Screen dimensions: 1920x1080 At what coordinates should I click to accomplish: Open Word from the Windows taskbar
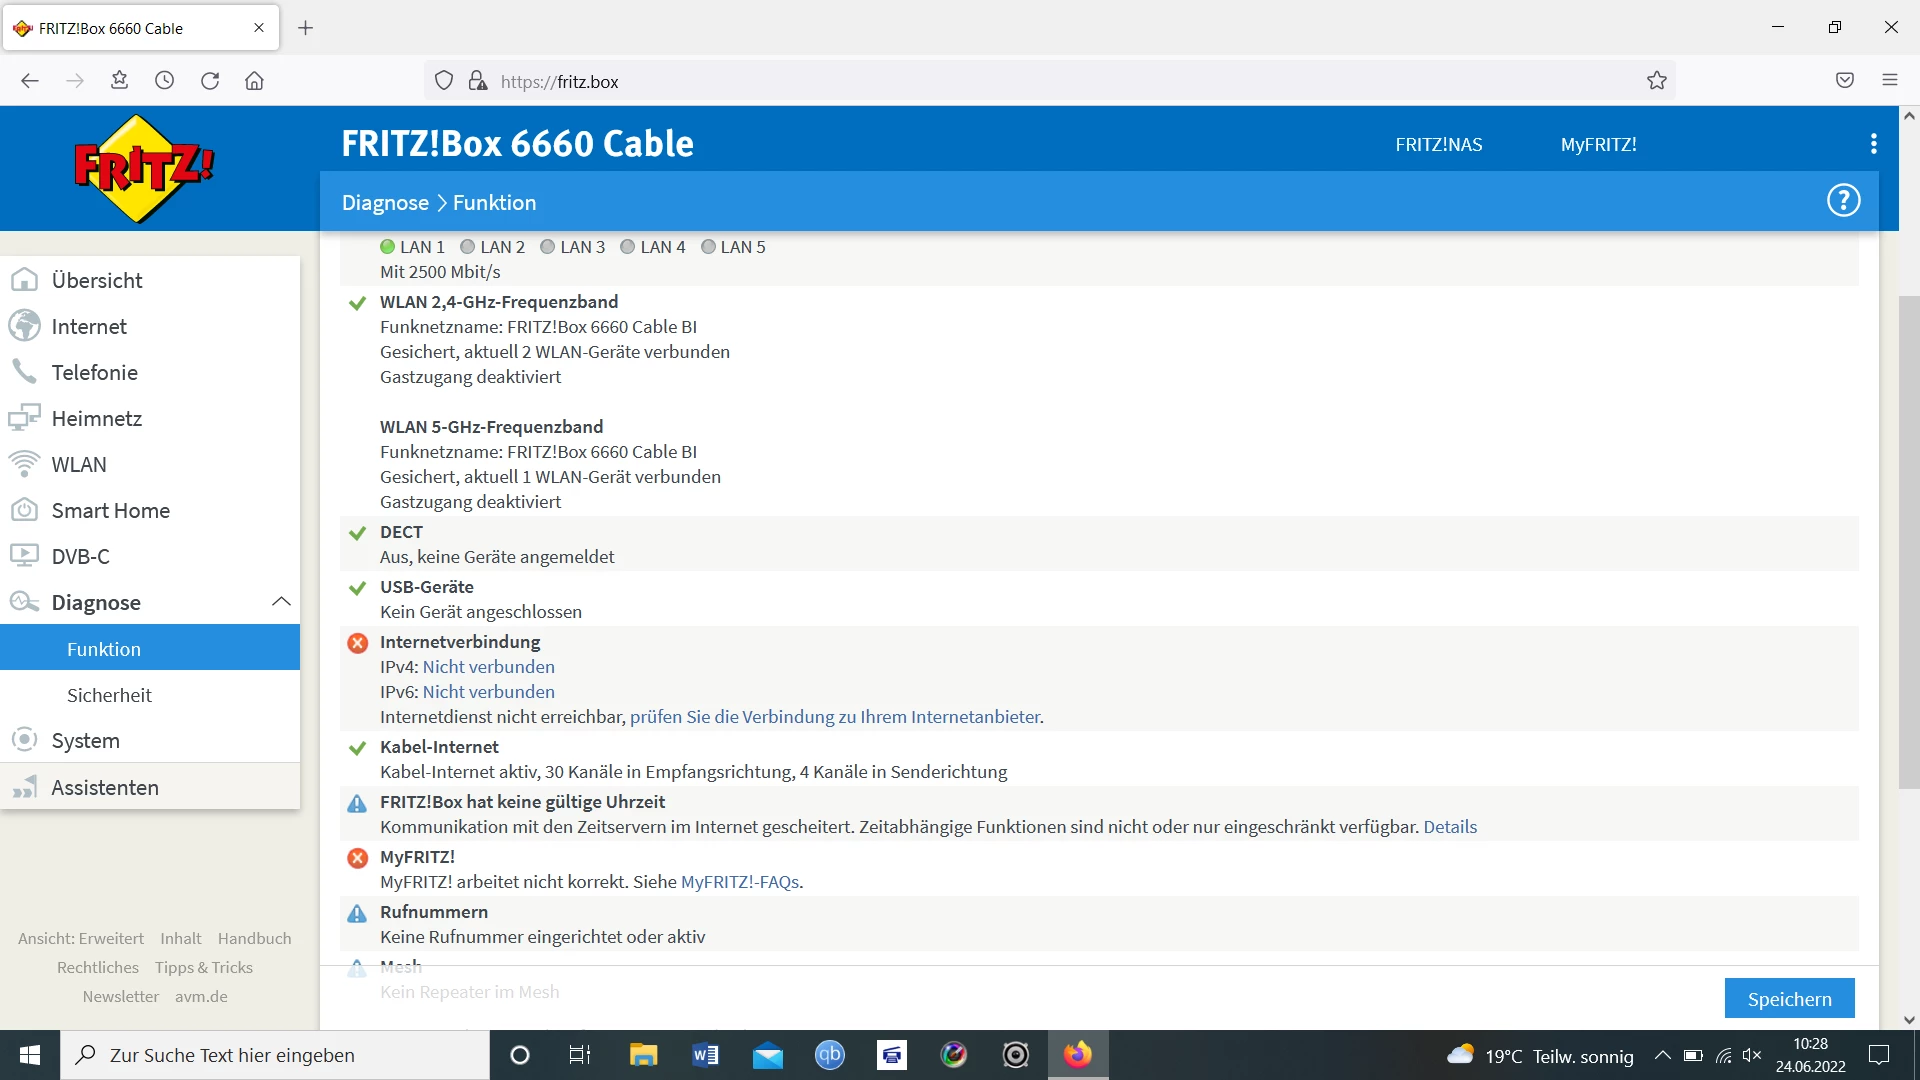tap(705, 1055)
